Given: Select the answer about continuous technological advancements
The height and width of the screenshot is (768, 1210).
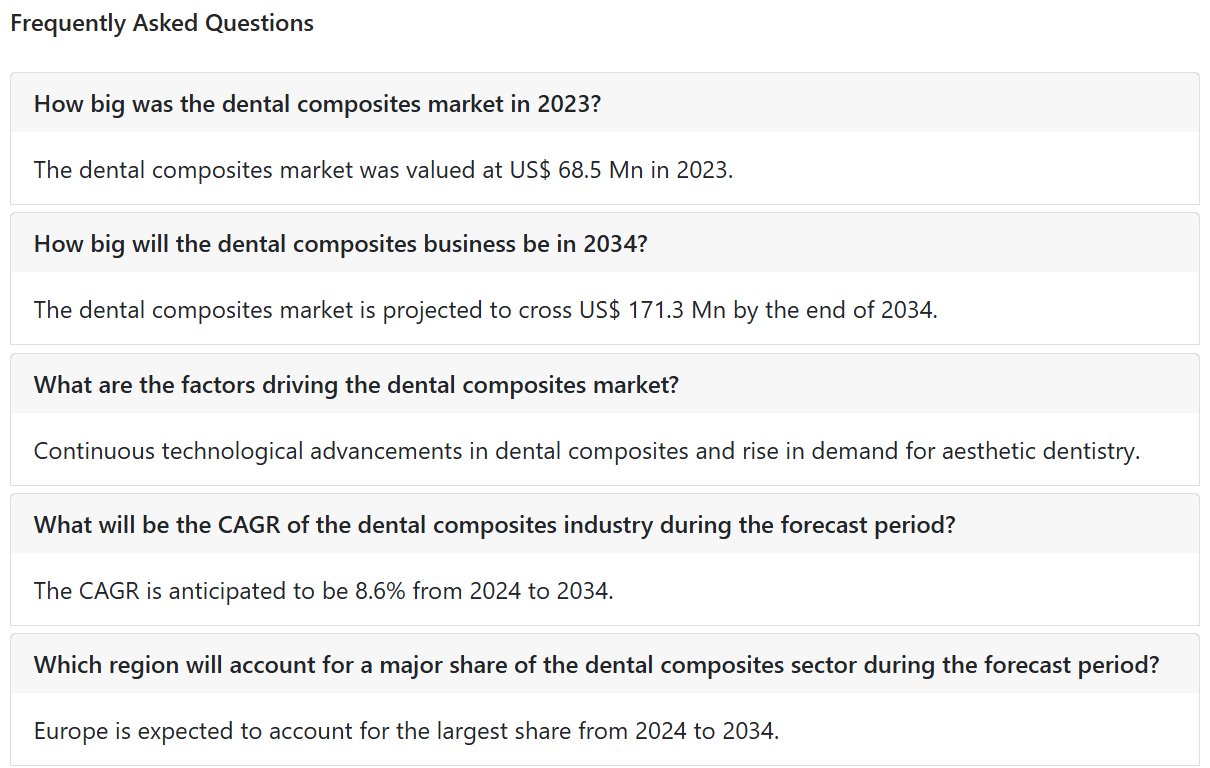Looking at the screenshot, I should tap(587, 451).
